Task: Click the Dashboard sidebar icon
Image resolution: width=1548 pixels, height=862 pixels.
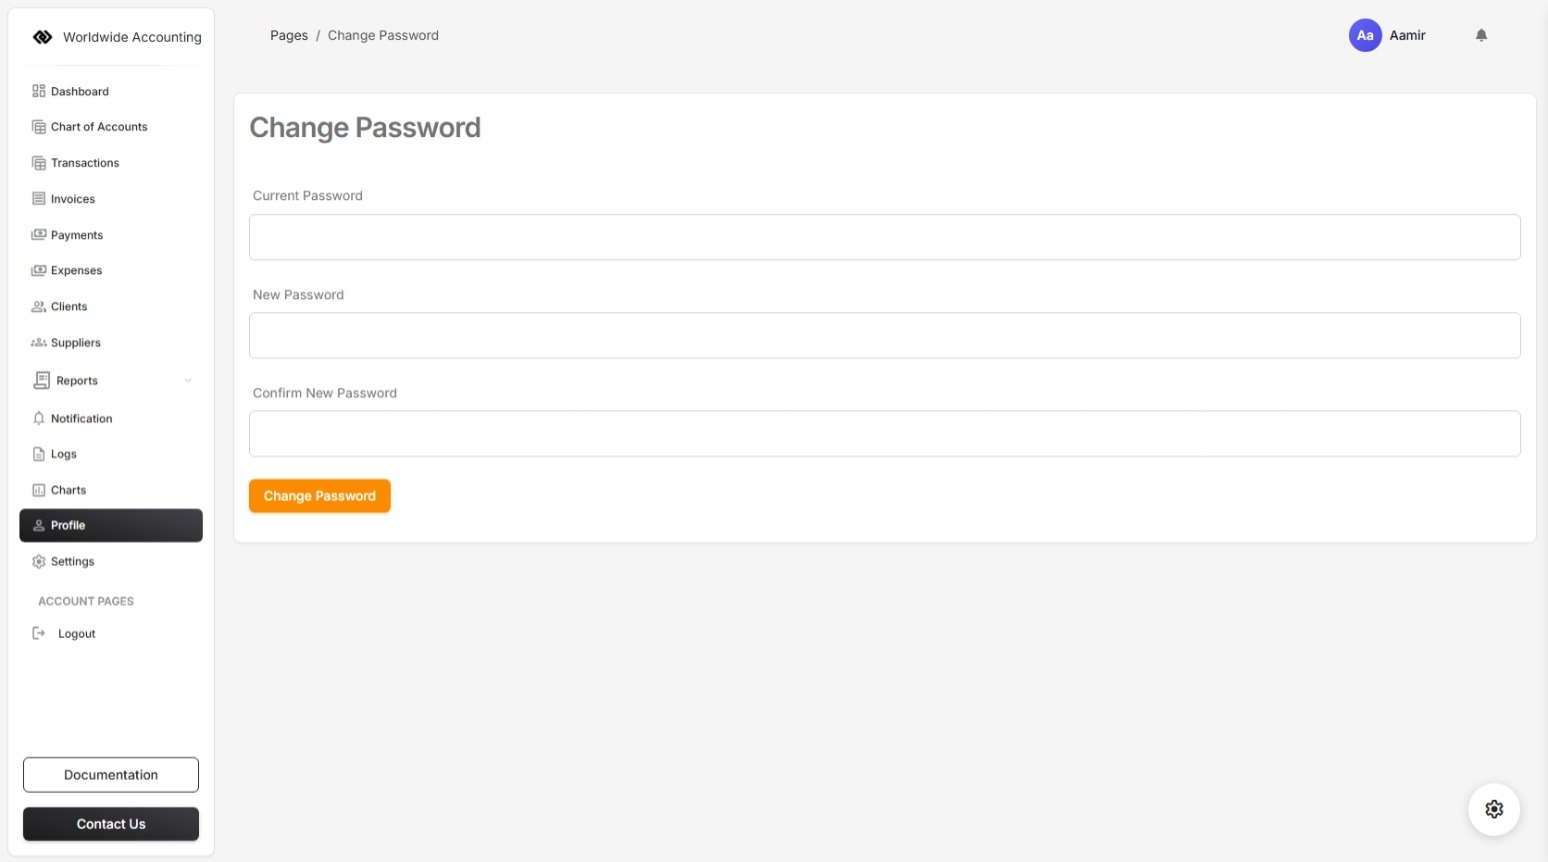Action: (39, 91)
